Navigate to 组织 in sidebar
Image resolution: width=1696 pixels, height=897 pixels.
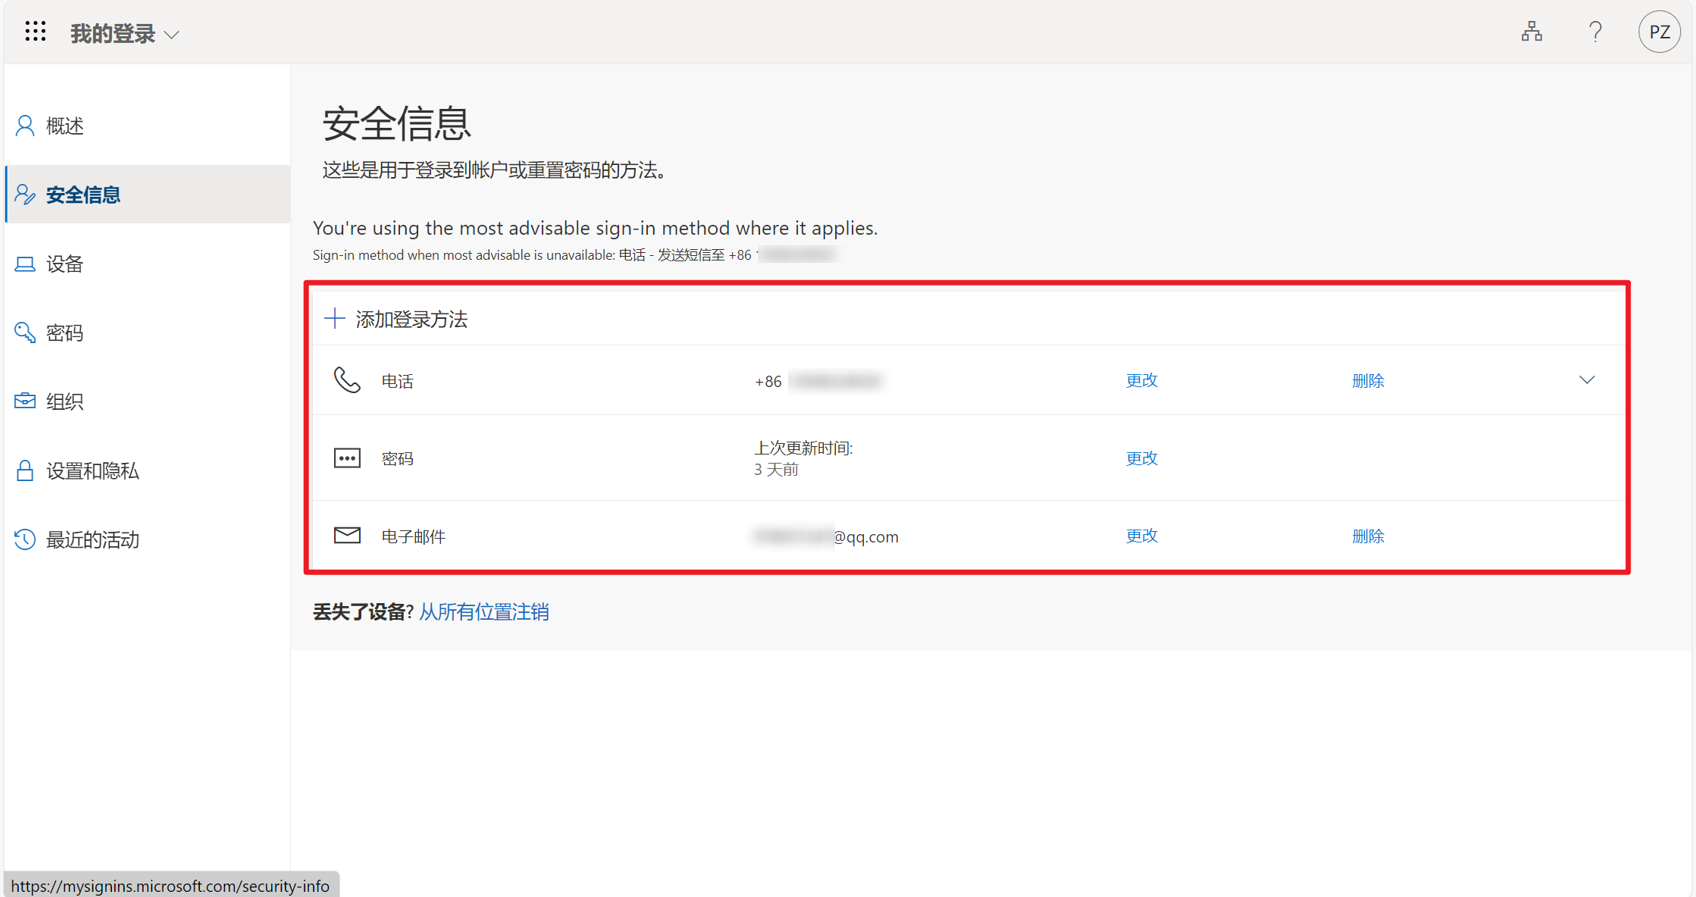tap(65, 402)
